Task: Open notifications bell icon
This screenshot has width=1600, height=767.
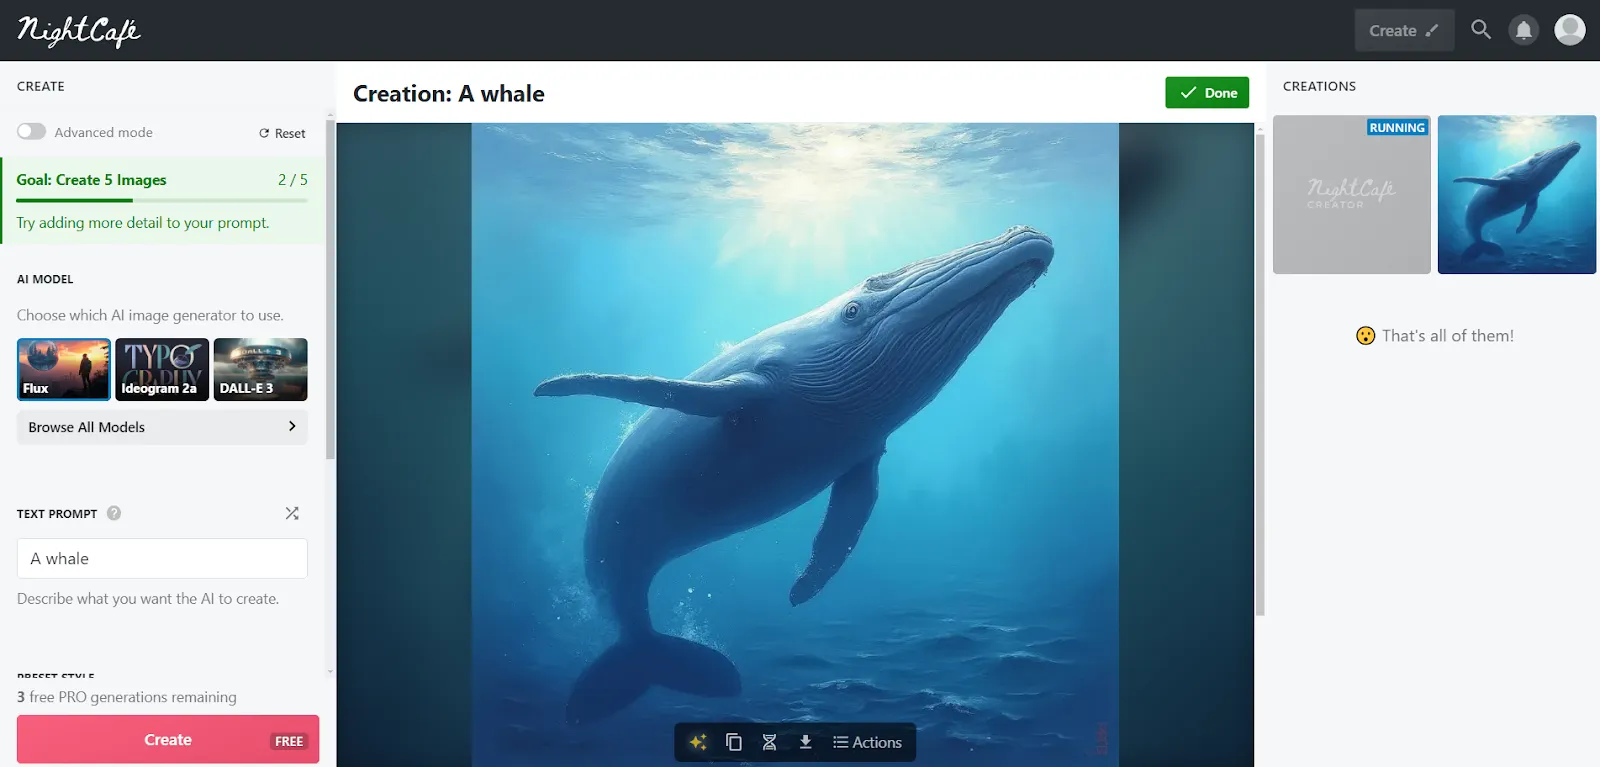Action: pos(1523,30)
